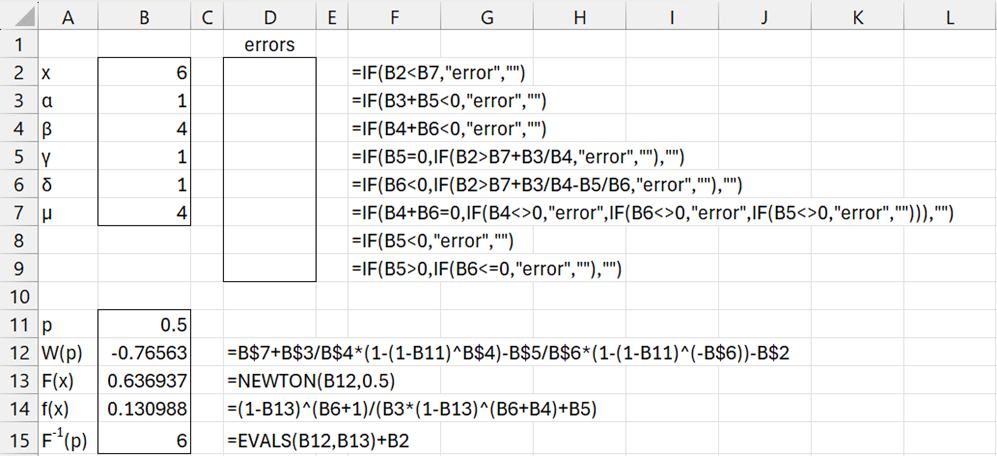Screen dimensions: 997x456
Task: Click the EVALS formula text
Action: 319,439
